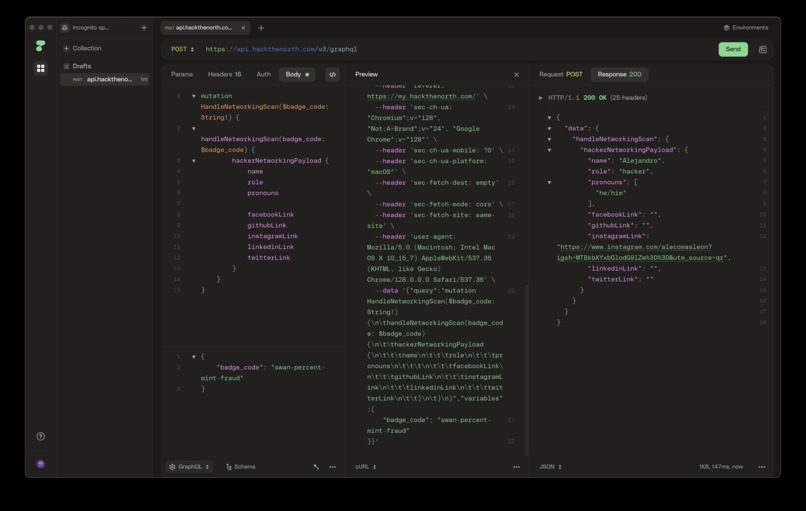The image size is (806, 511).
Task: Select the Incognito space workspace
Action: pos(85,28)
